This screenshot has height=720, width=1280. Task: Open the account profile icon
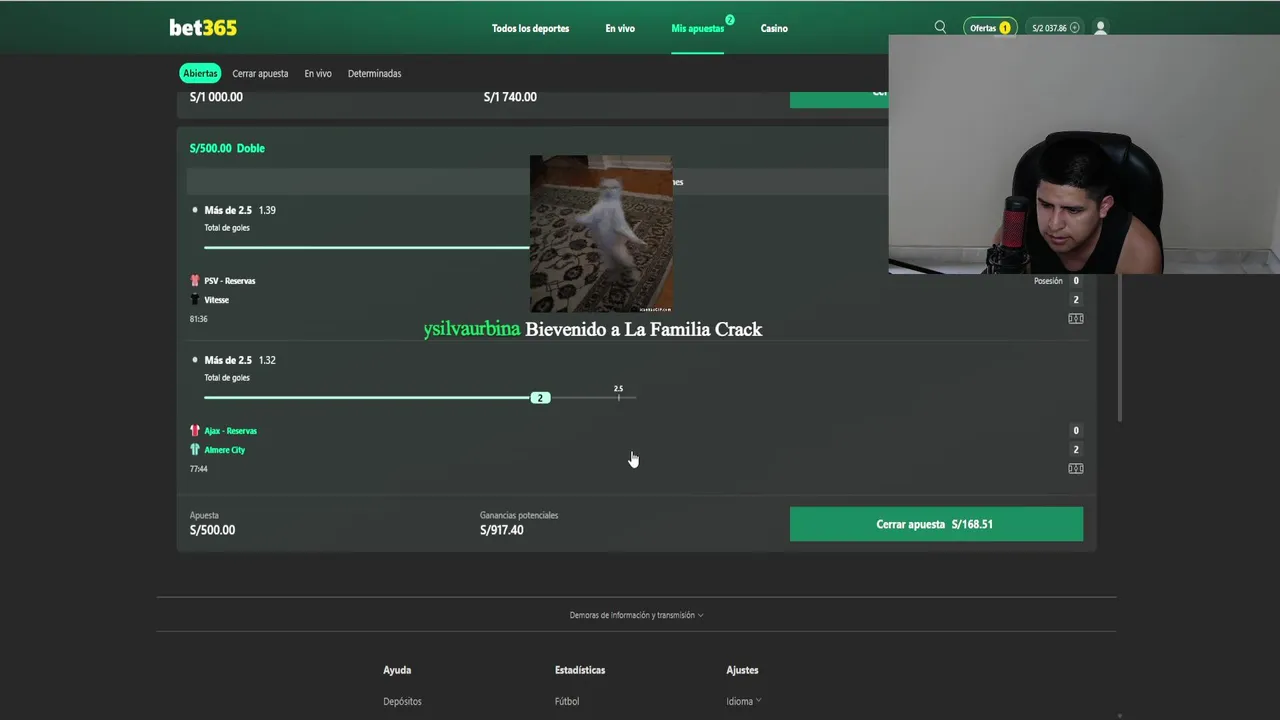pos(1100,28)
